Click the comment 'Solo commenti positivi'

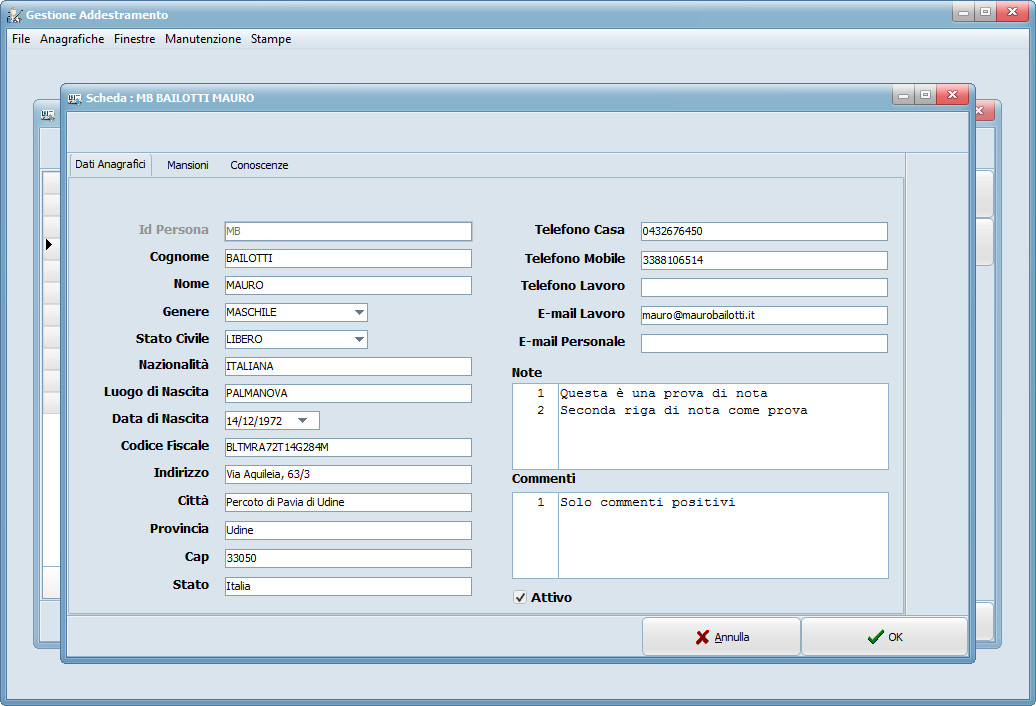tap(648, 503)
